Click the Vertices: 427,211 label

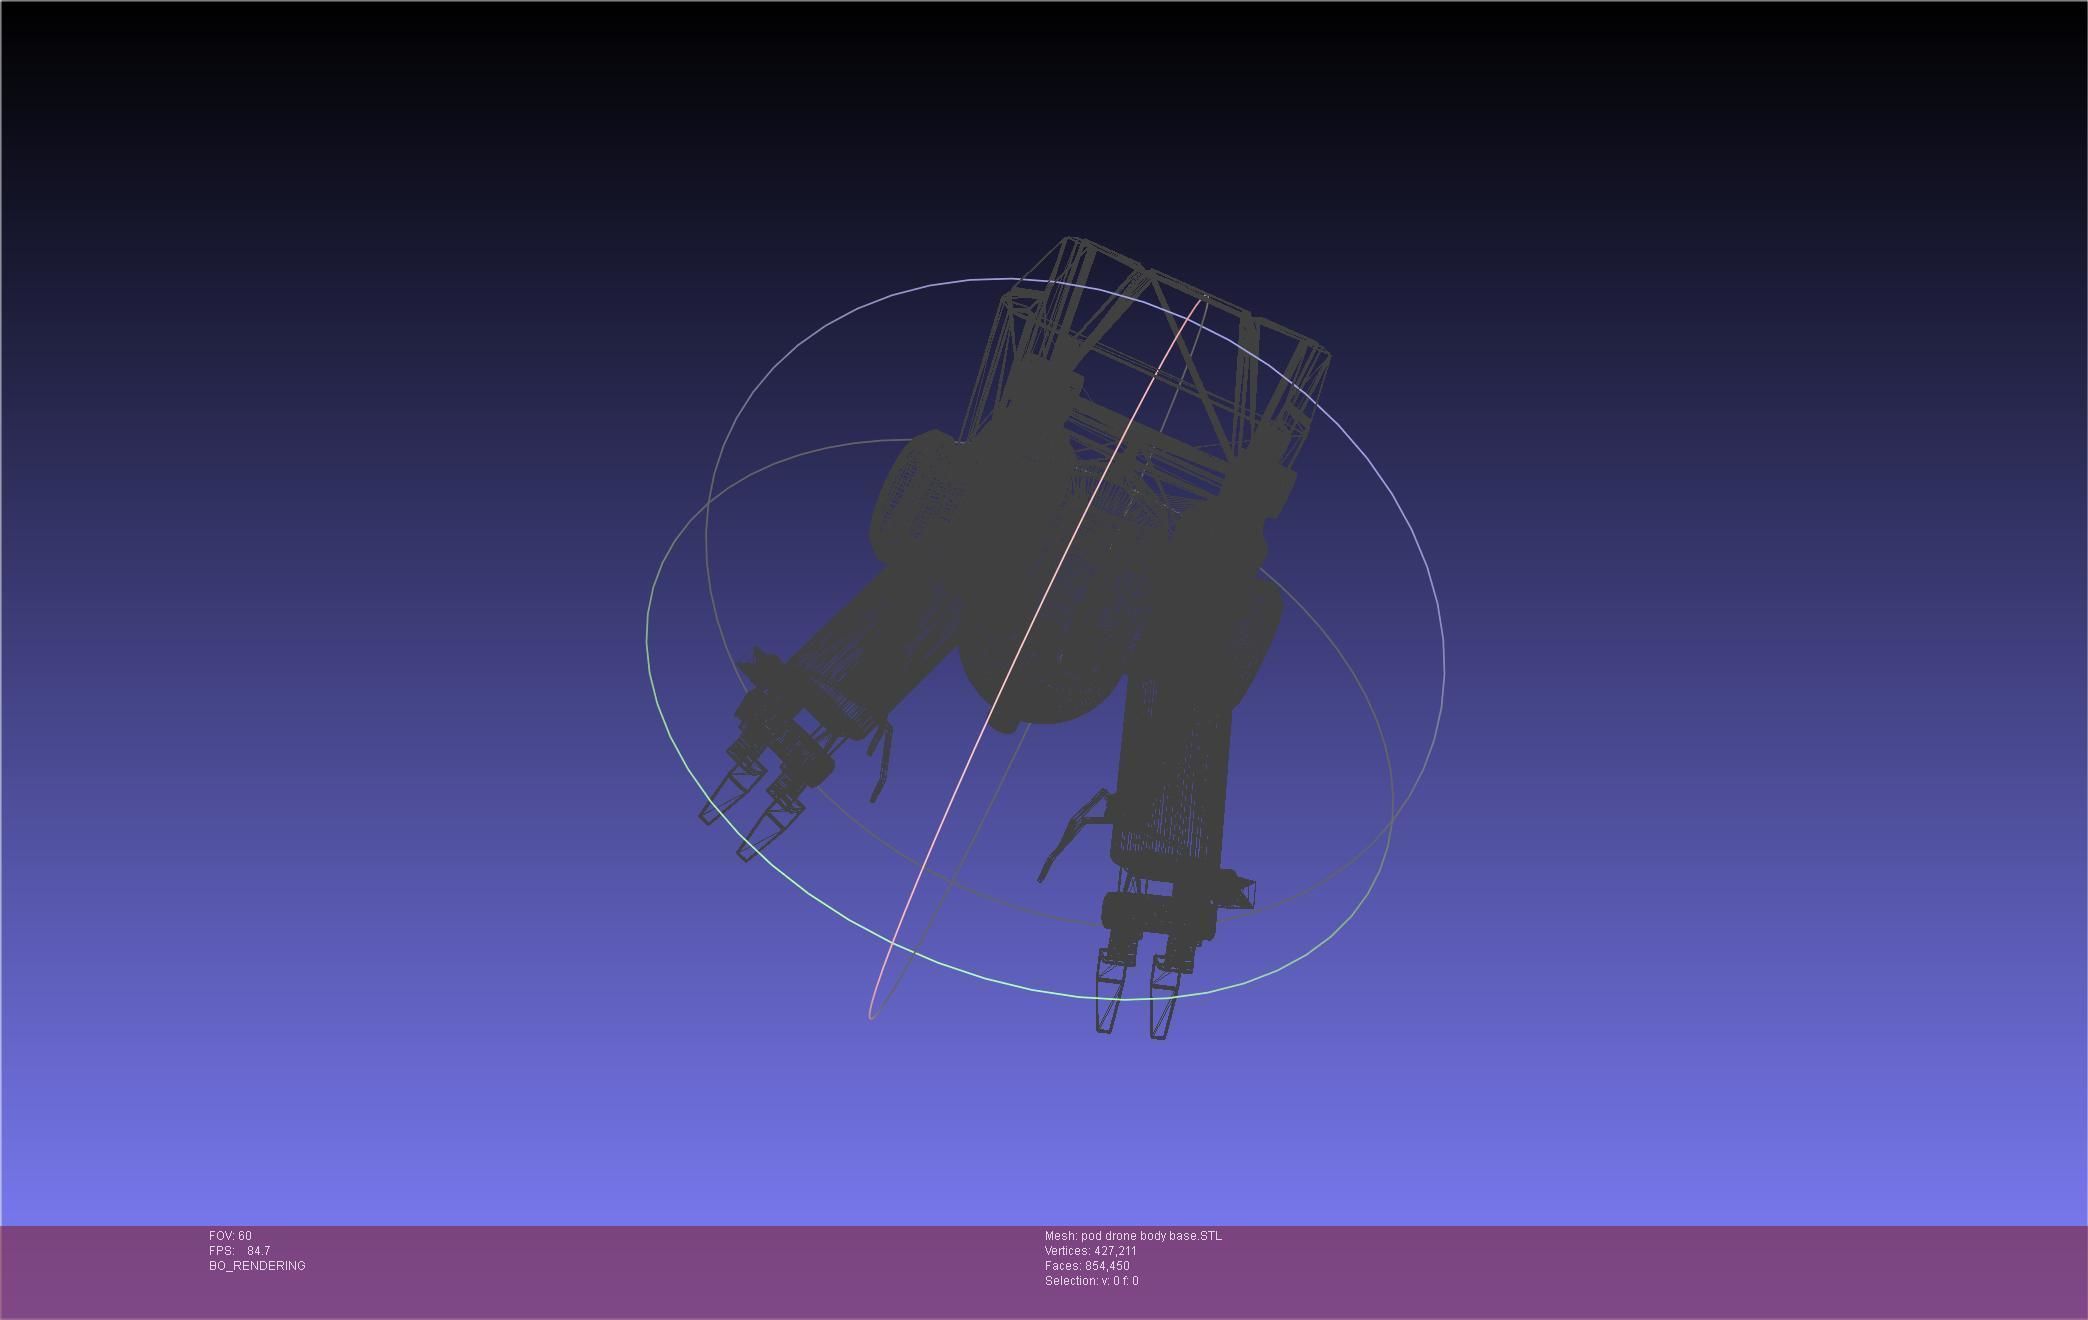click(x=1090, y=1251)
